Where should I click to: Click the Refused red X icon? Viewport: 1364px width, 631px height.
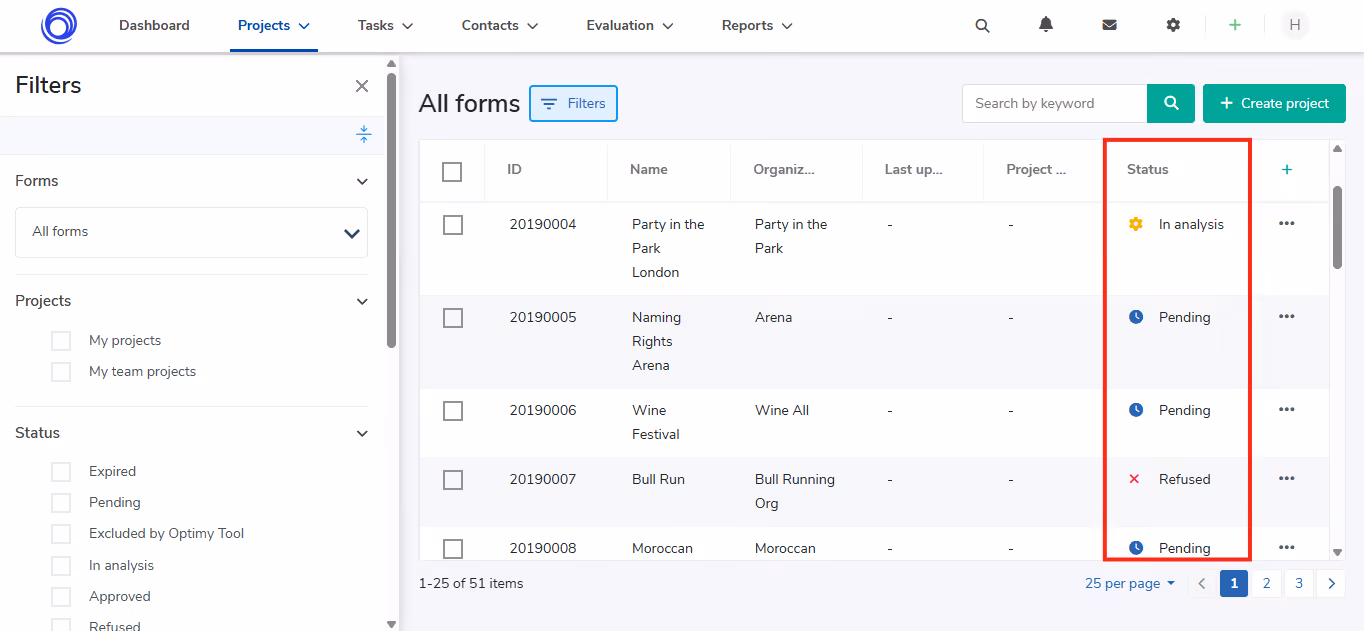click(x=1134, y=479)
